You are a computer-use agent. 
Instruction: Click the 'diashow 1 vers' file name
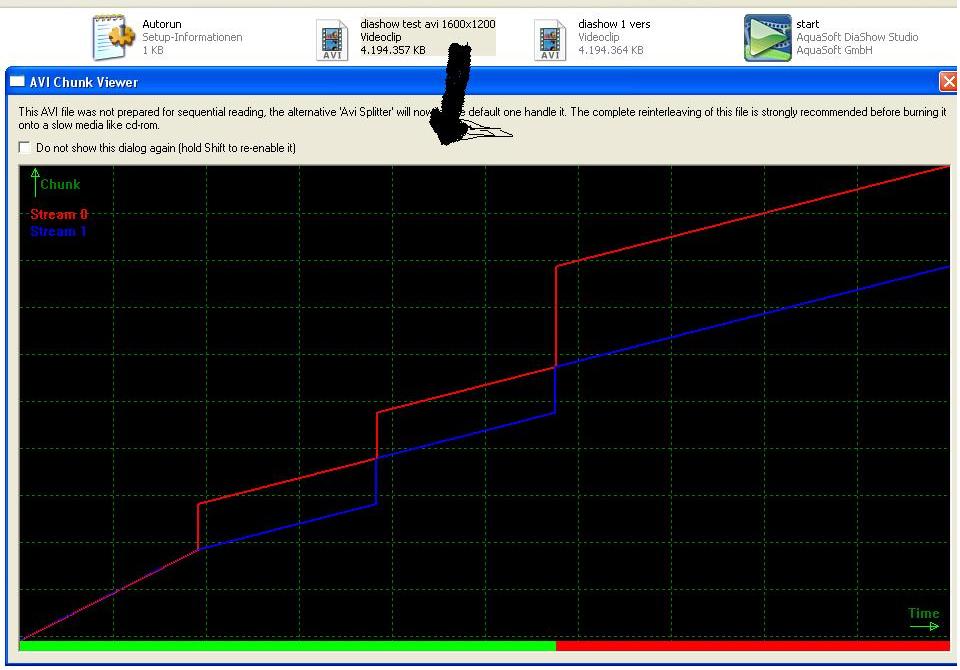tap(614, 24)
